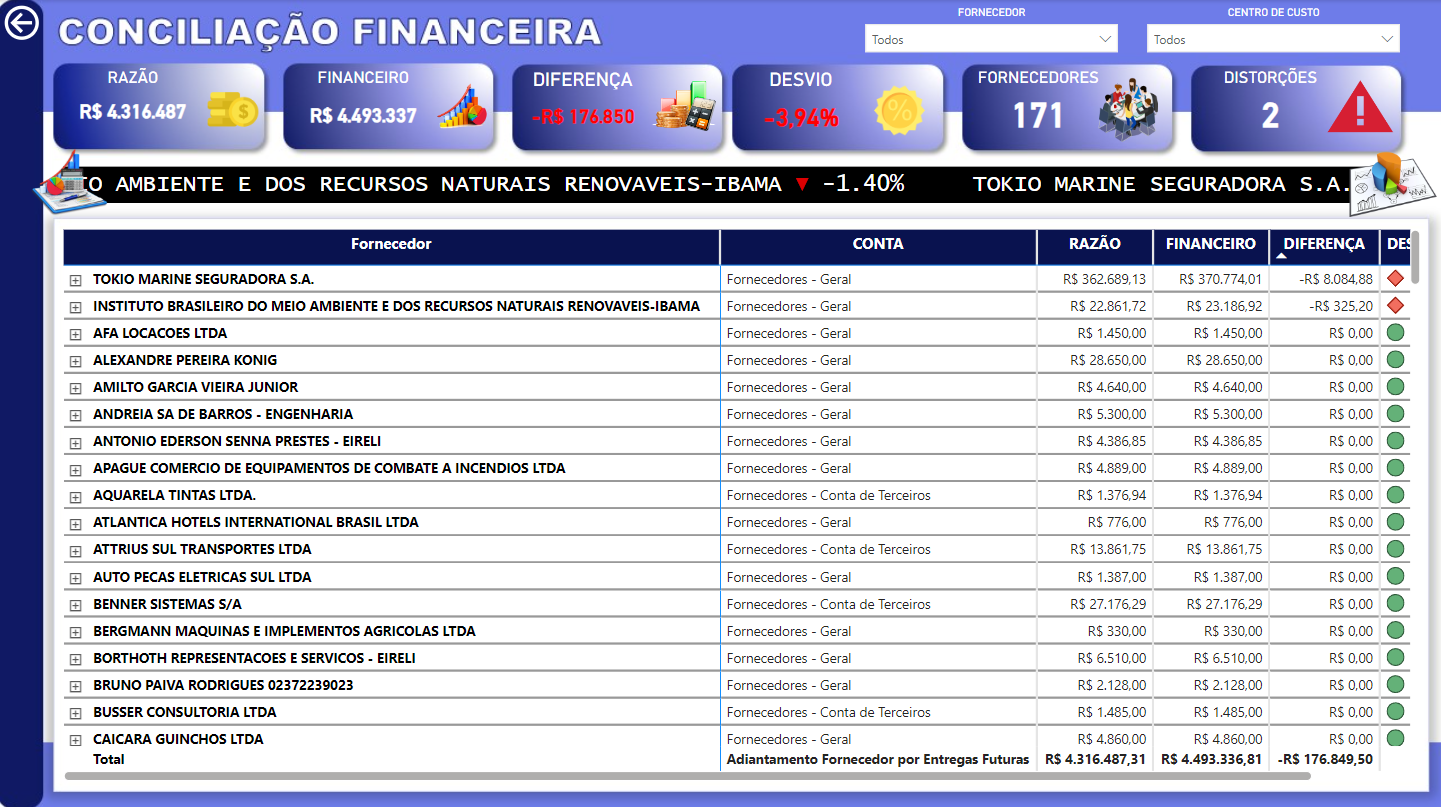Screen dimensions: 1441x807
Task: Sort by the DIFERENÇA column header
Action: click(x=1323, y=245)
